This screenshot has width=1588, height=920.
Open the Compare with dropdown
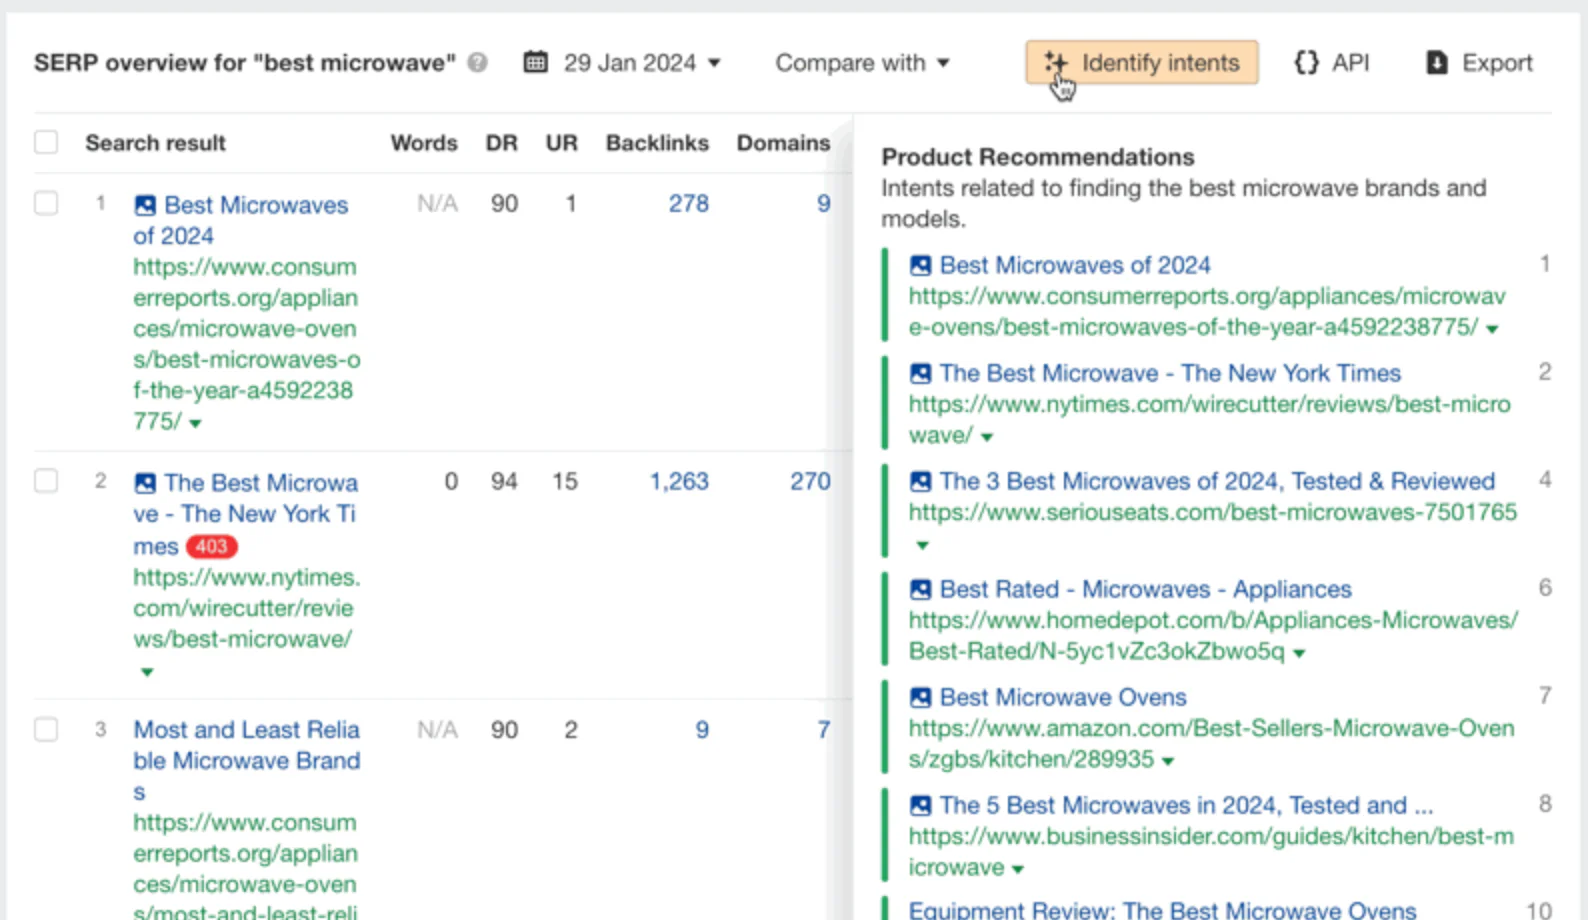pyautogui.click(x=861, y=63)
